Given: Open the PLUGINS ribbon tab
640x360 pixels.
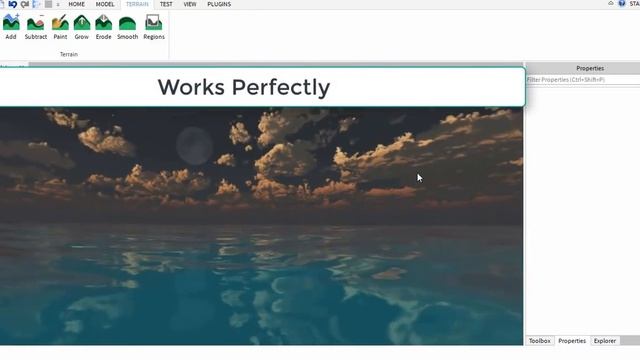Looking at the screenshot, I should click(219, 4).
